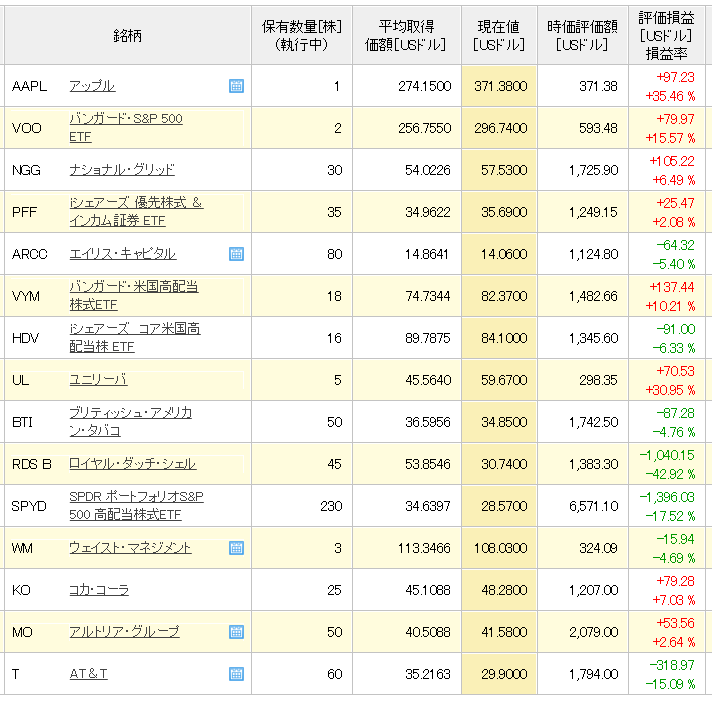712x703 pixels.
Task: Open the ユニリーバ link
Action: [98, 380]
